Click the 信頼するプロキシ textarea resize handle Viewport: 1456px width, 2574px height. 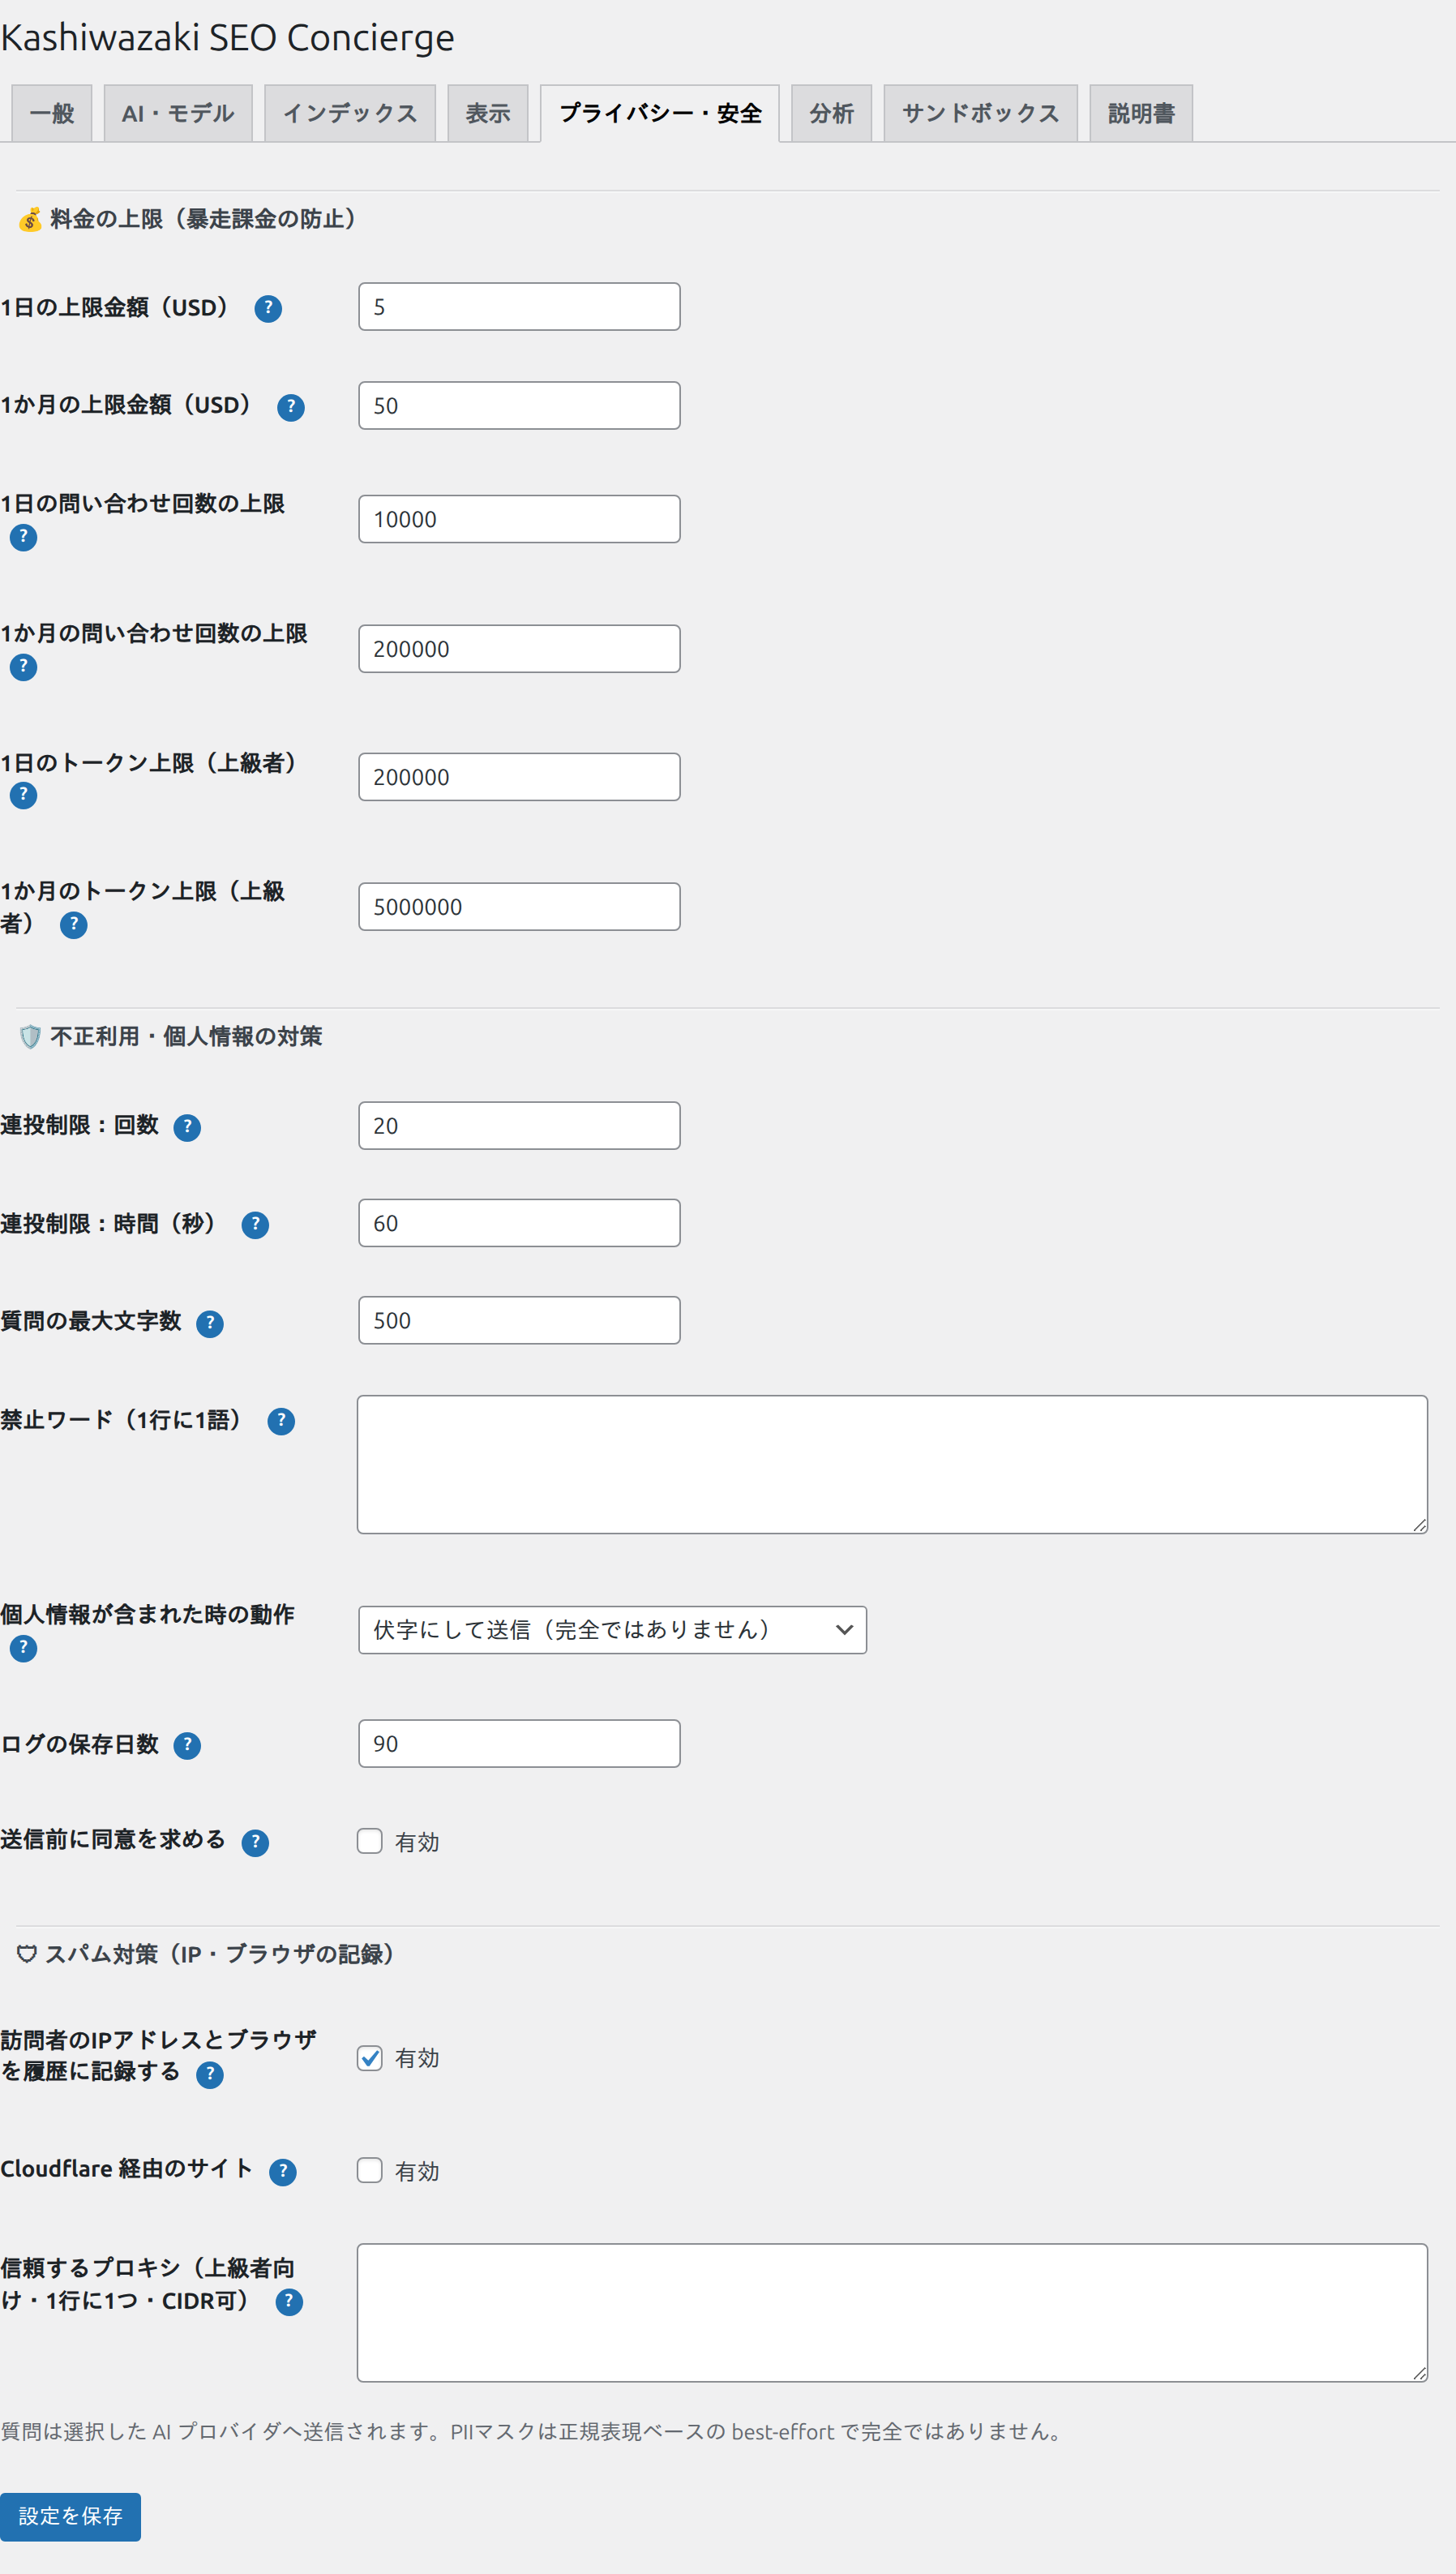coord(1419,2373)
